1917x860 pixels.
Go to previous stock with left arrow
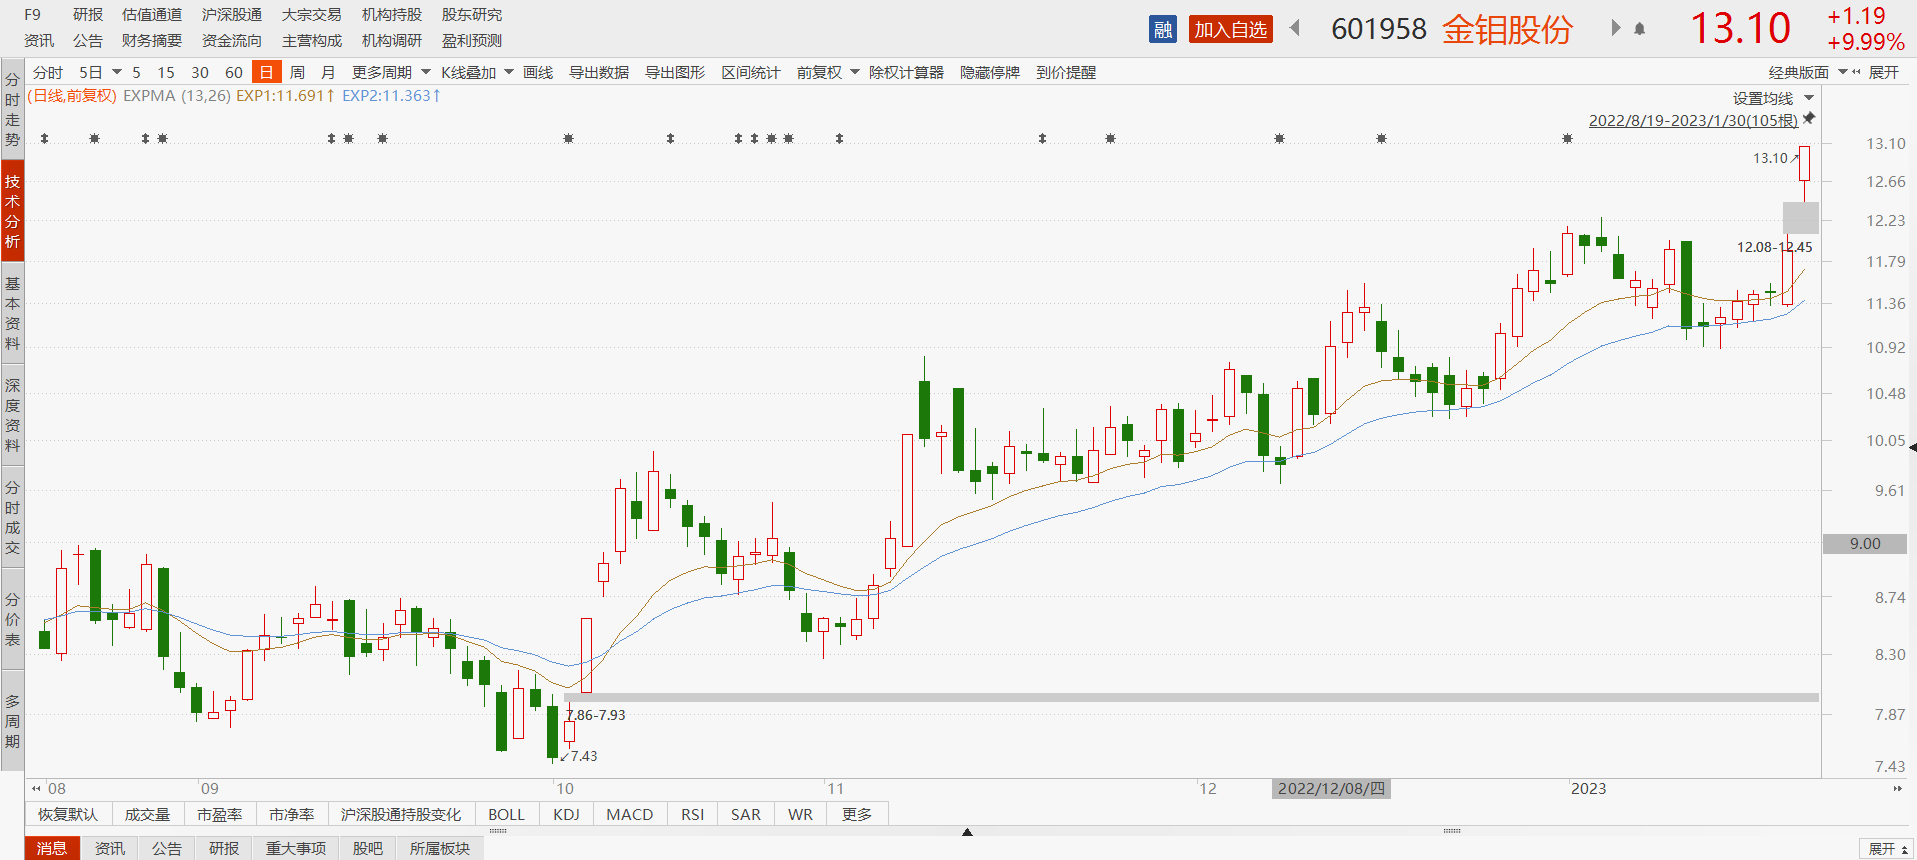1295,28
